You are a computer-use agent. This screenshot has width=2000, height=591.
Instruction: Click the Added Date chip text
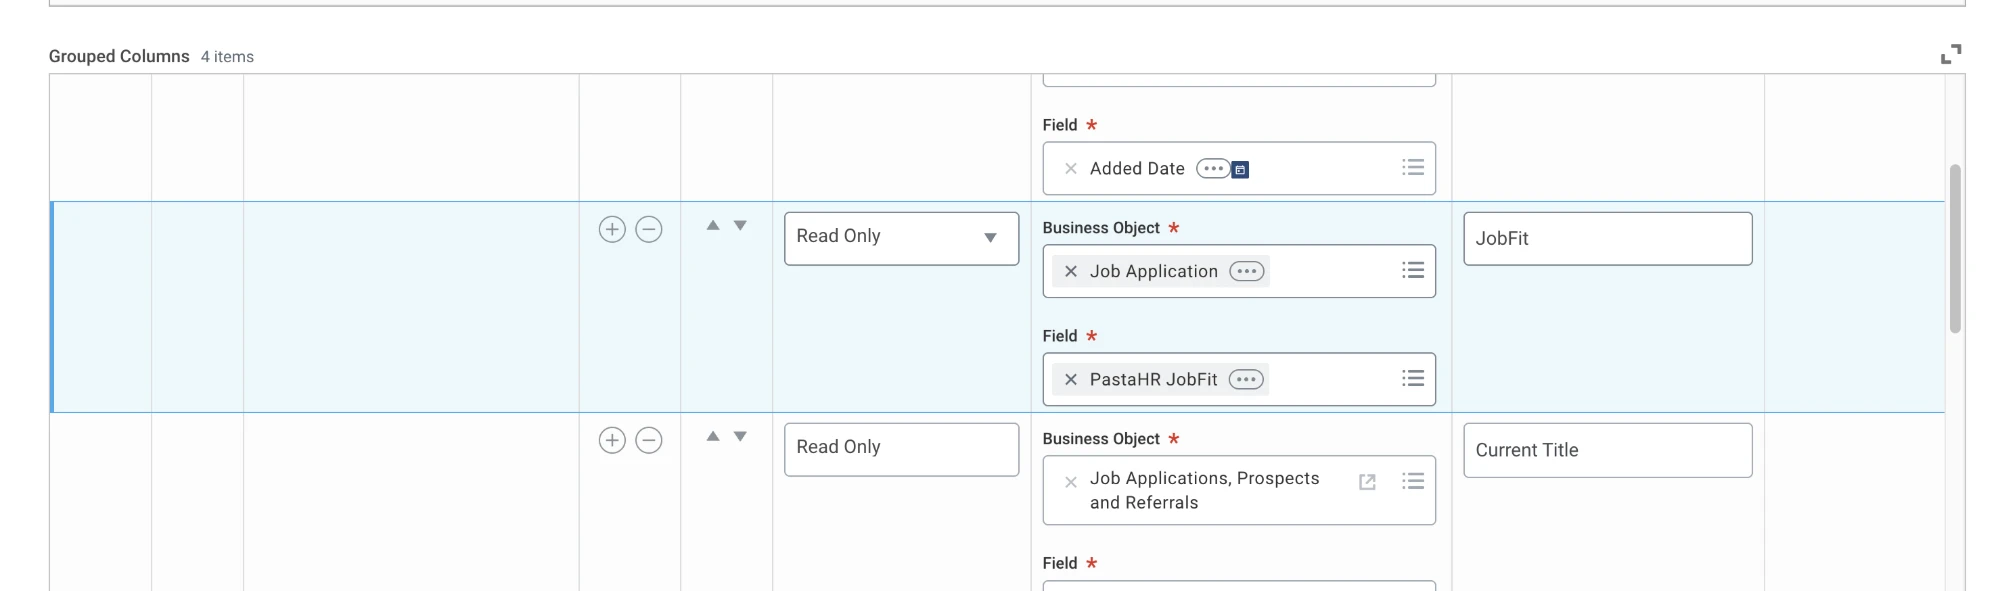(x=1137, y=169)
